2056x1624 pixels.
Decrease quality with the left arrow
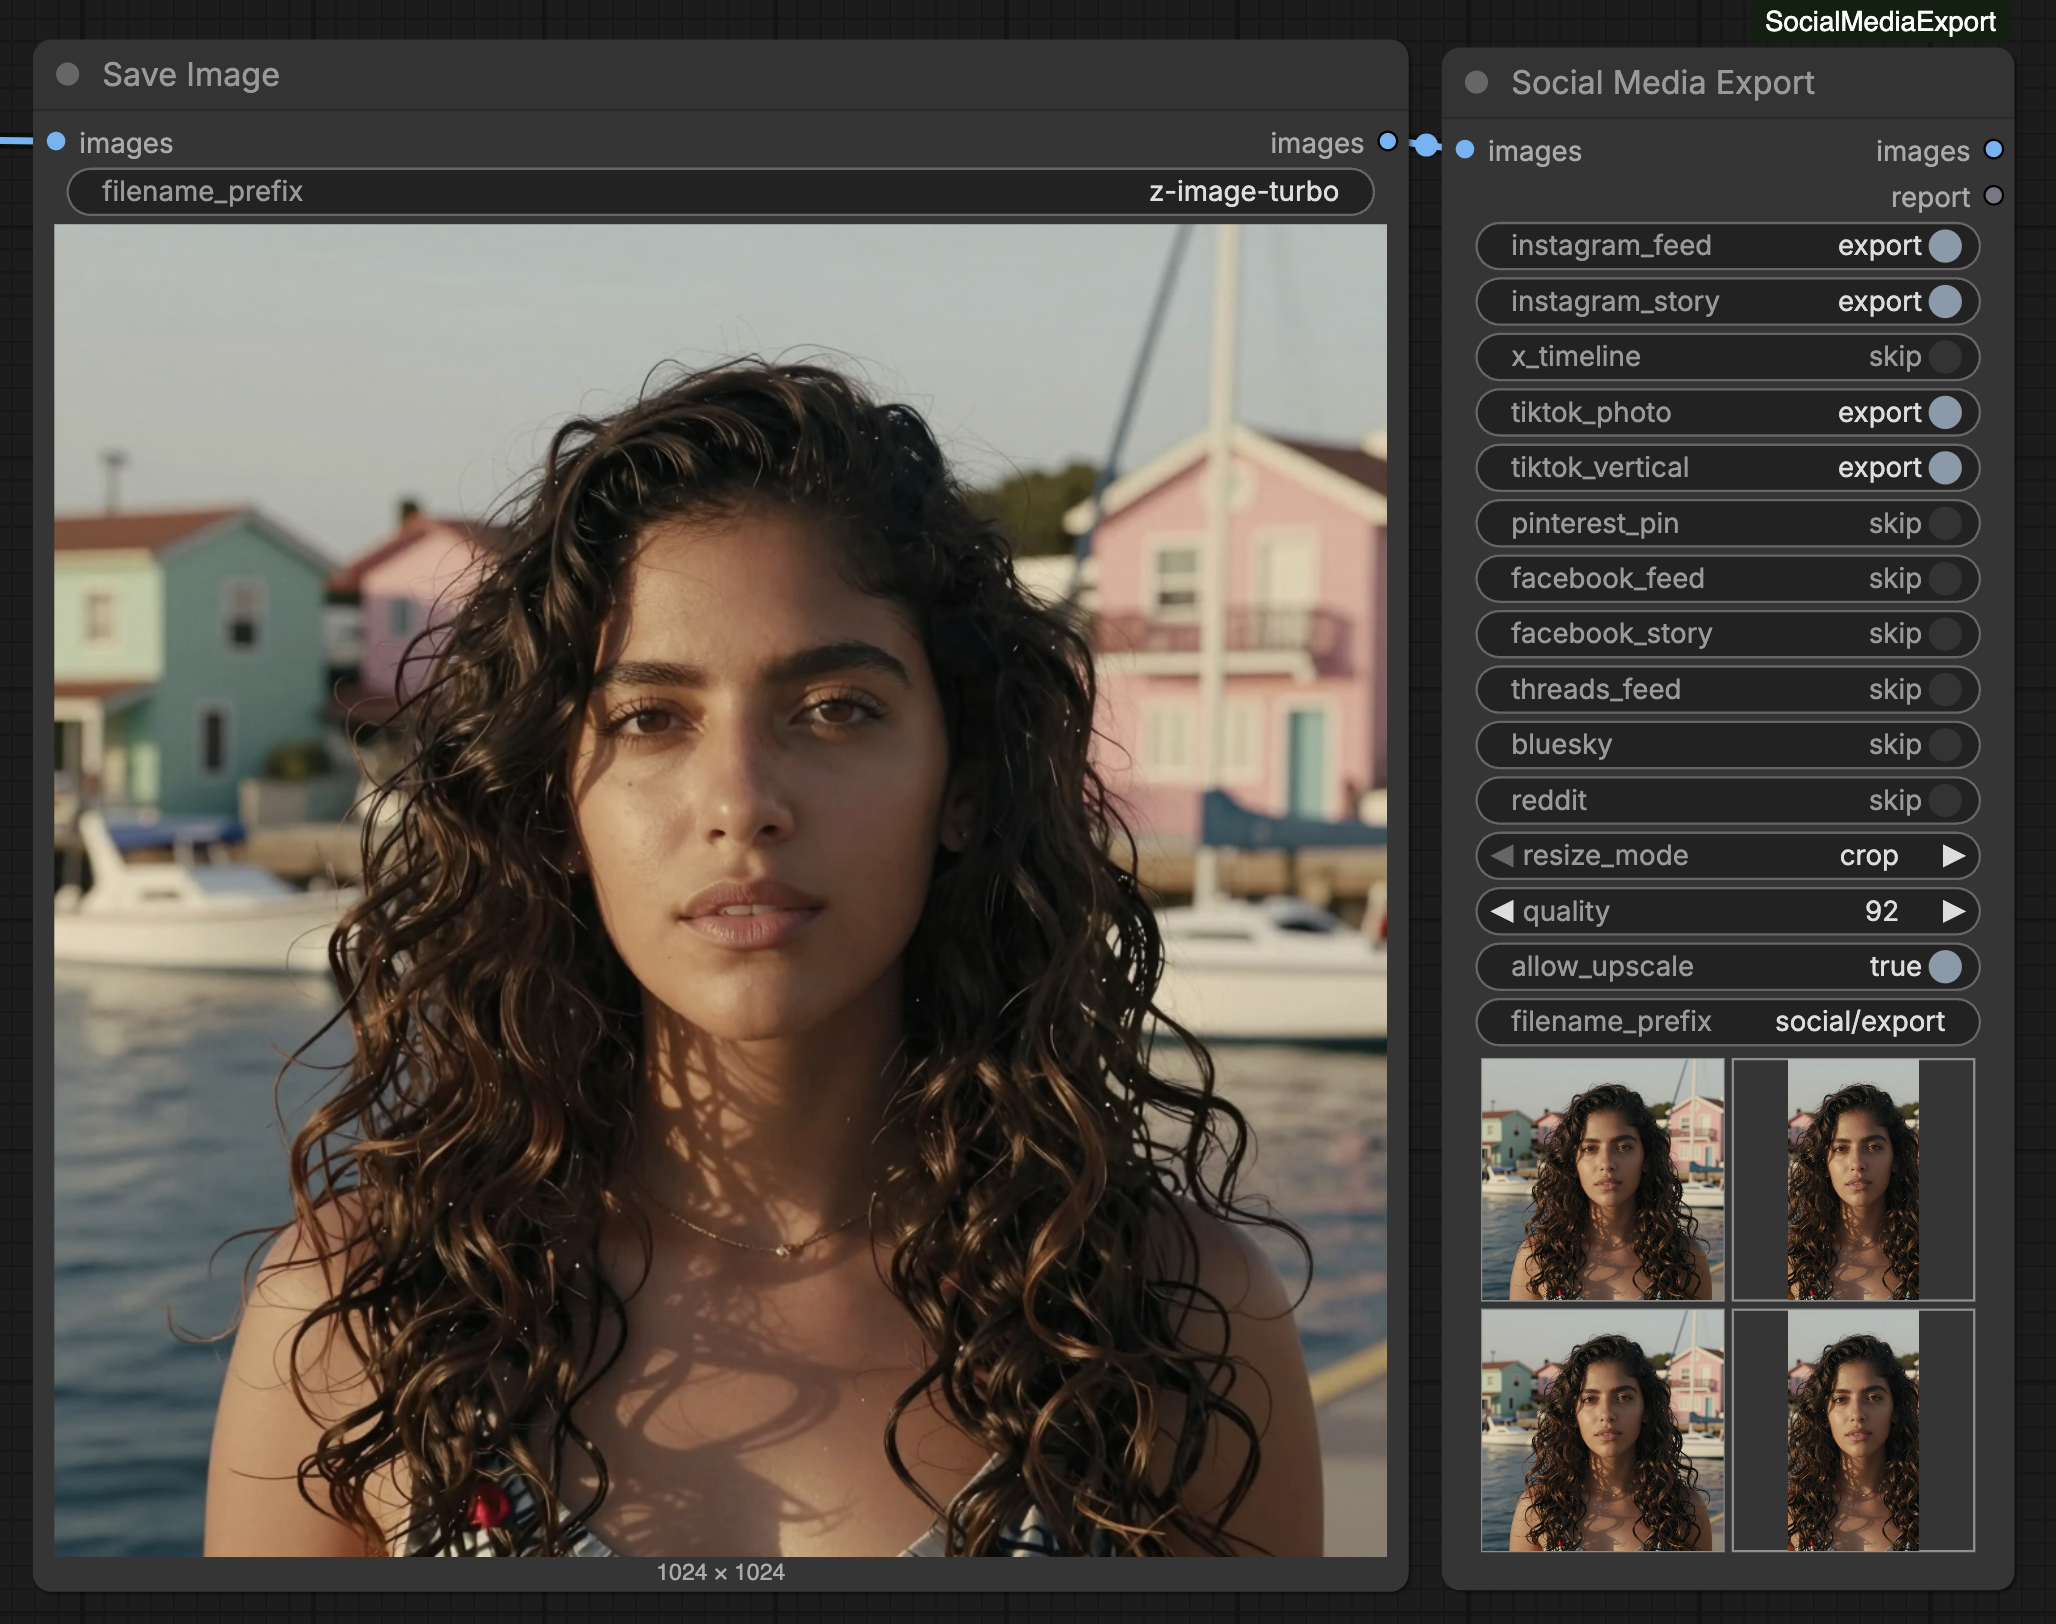click(1502, 911)
